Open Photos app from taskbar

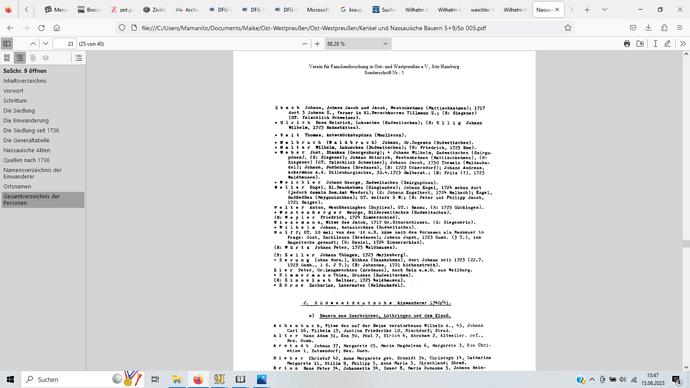[x=261, y=379]
